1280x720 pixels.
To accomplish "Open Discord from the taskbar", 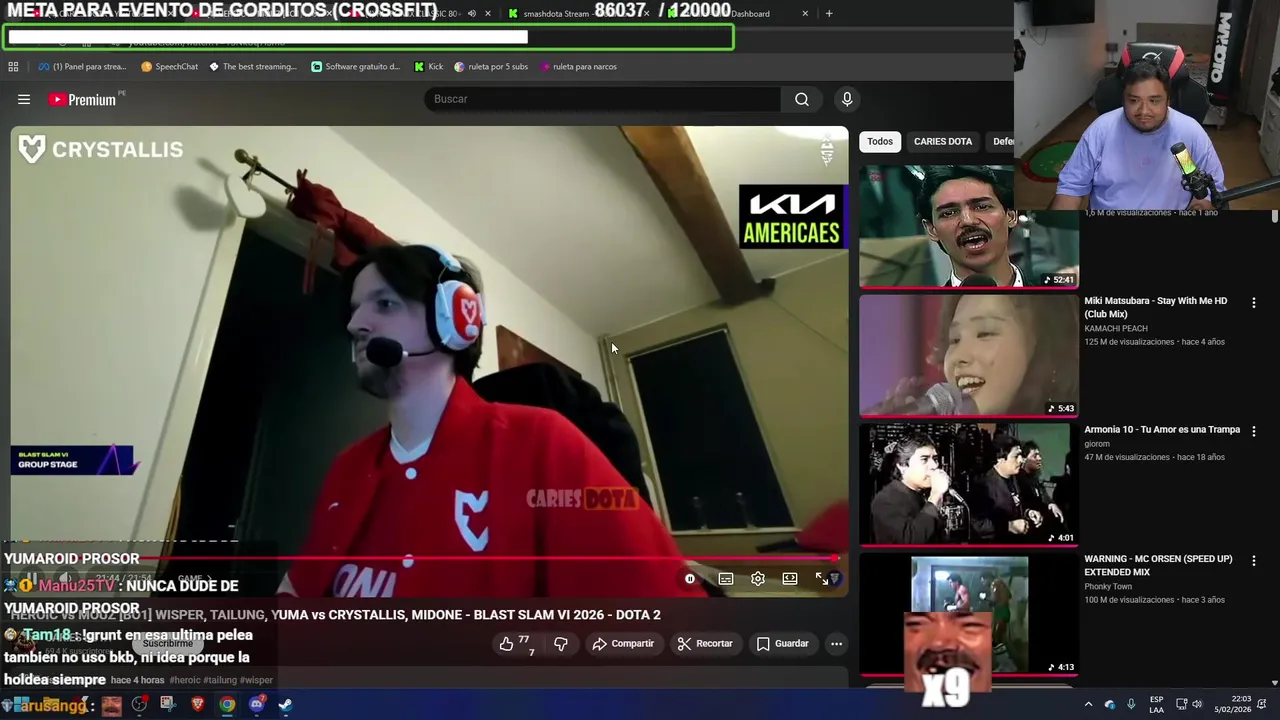I will (256, 705).
